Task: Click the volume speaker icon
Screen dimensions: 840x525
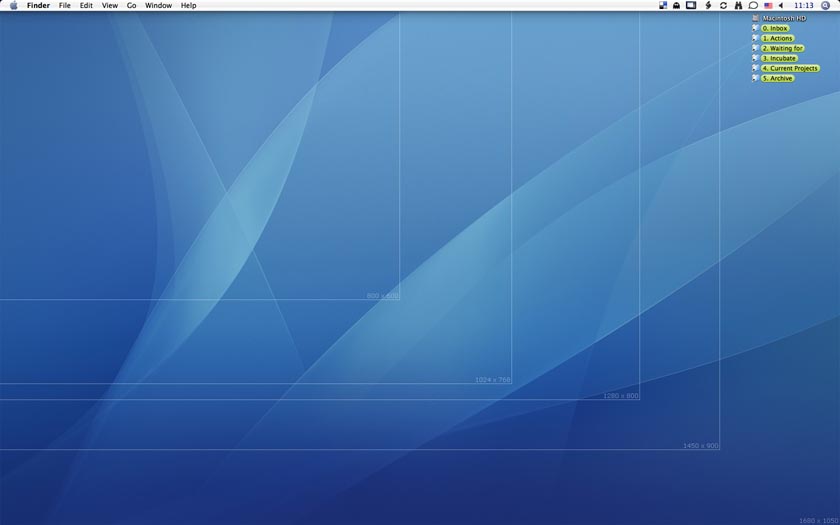Action: [781, 6]
